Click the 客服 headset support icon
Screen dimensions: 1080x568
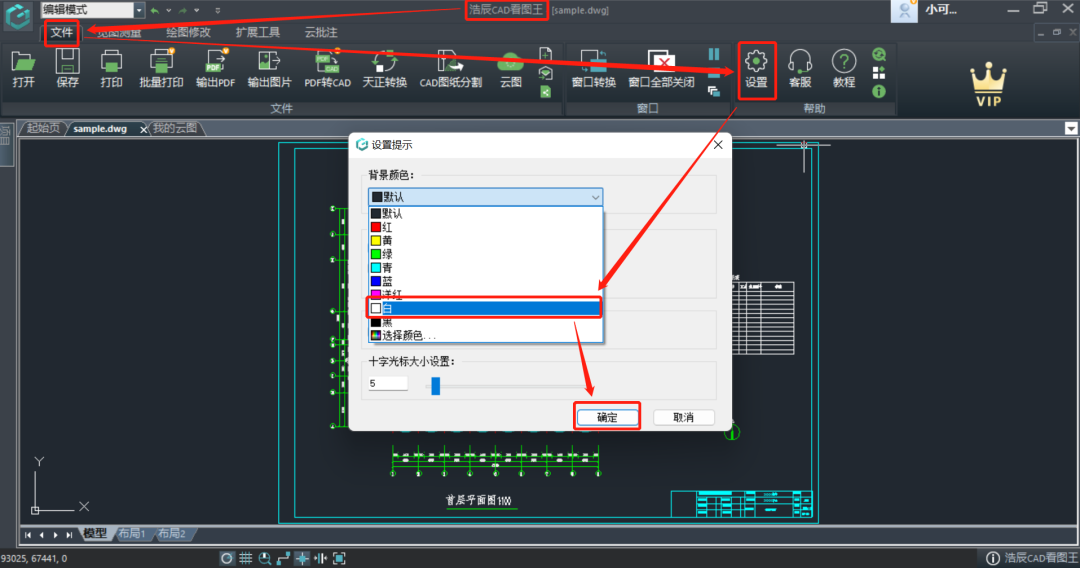click(800, 68)
